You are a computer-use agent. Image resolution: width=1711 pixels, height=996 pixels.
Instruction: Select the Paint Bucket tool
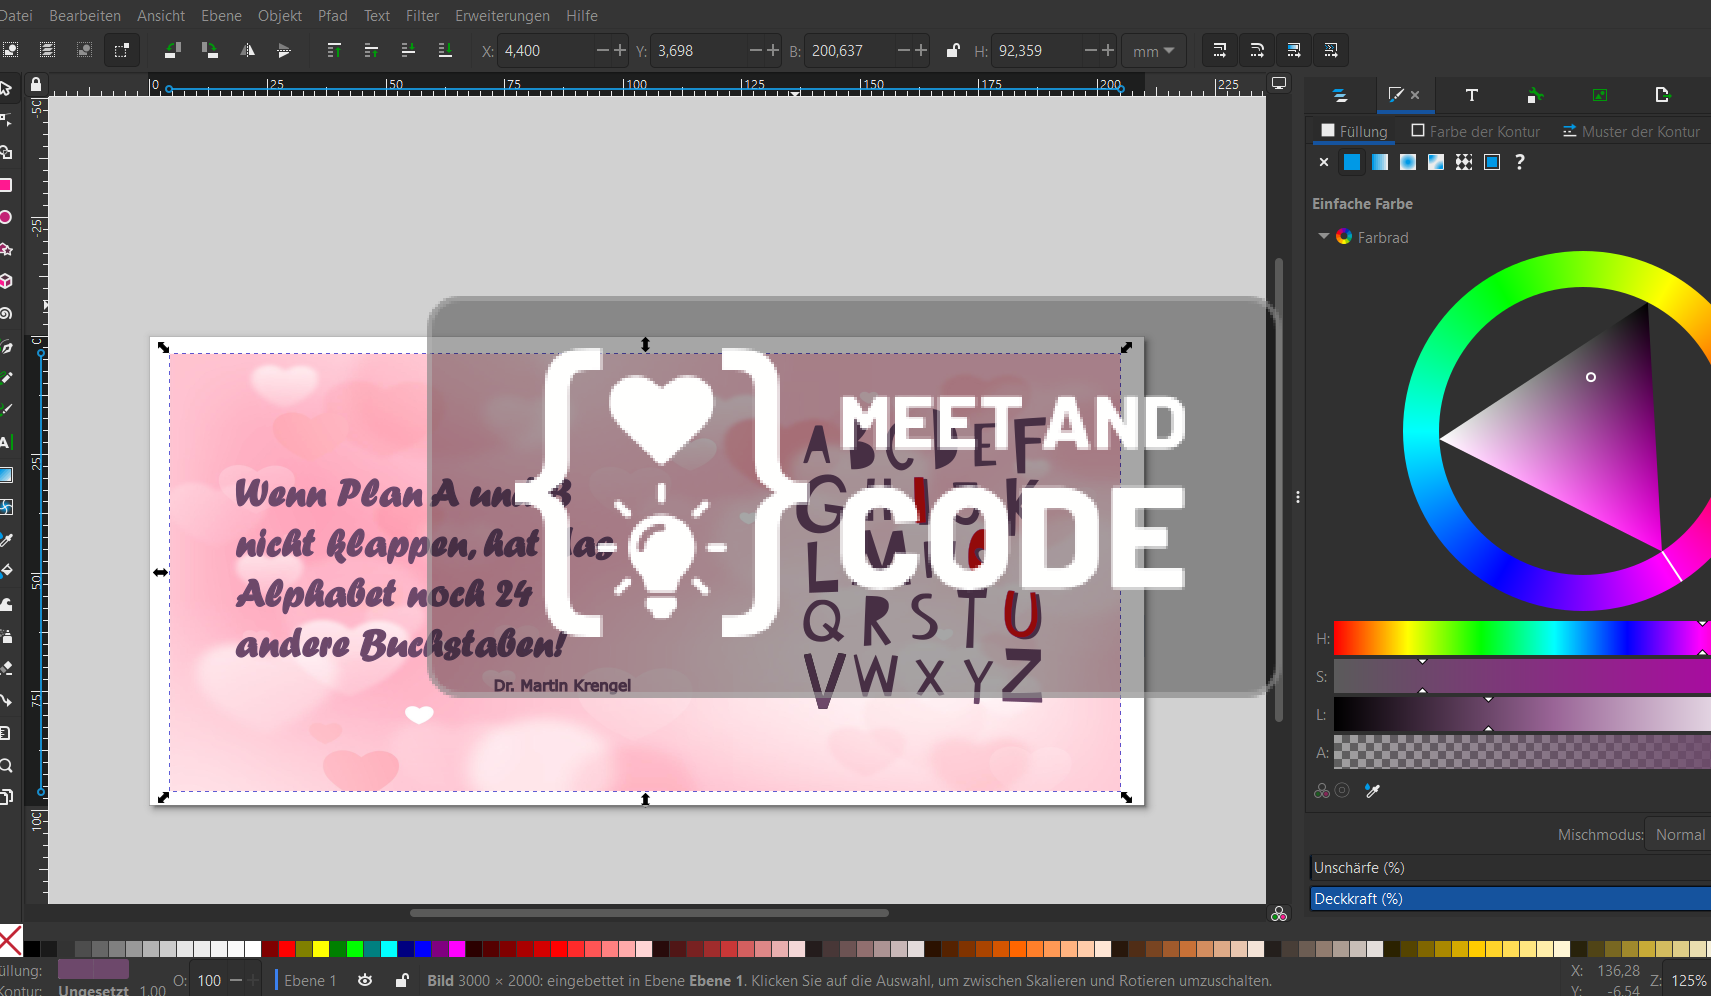[x=5, y=572]
